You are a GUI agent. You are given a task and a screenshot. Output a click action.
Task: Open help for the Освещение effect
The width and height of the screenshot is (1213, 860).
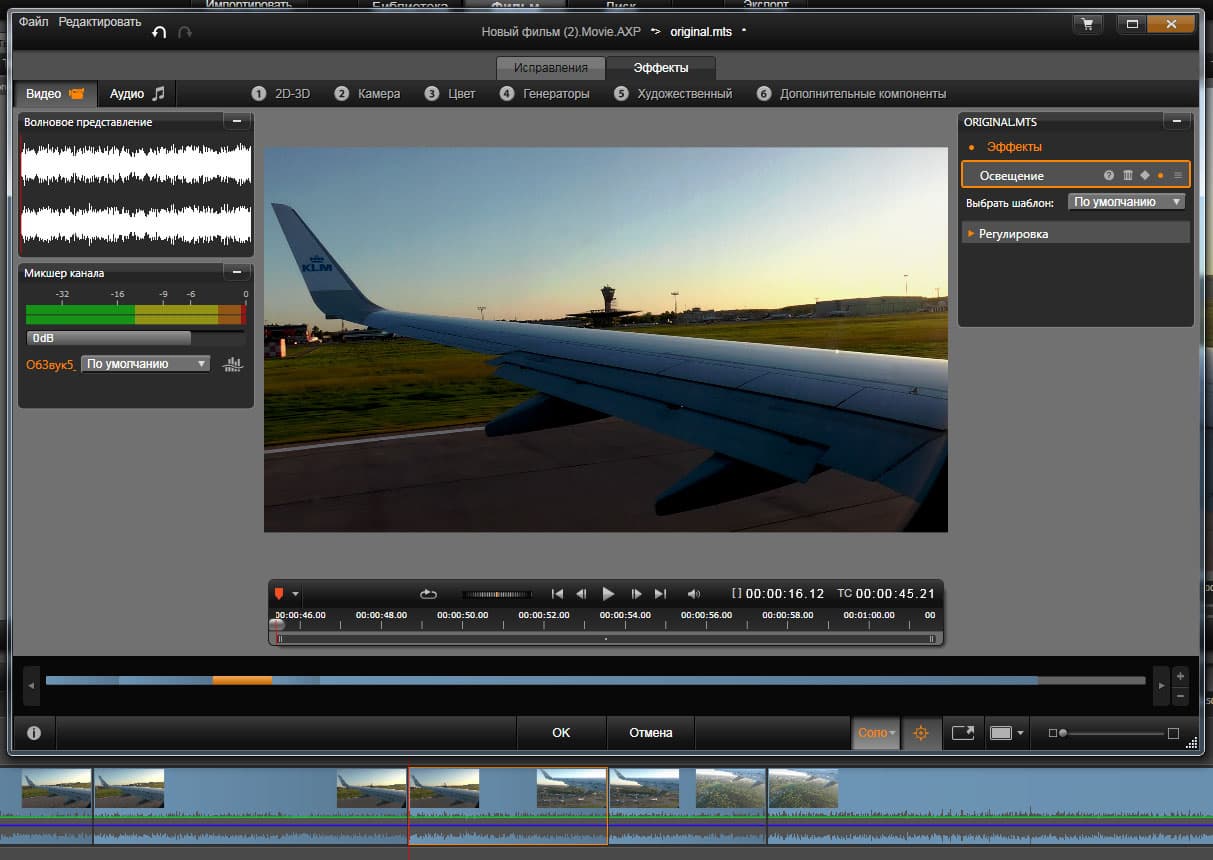[x=1109, y=175]
